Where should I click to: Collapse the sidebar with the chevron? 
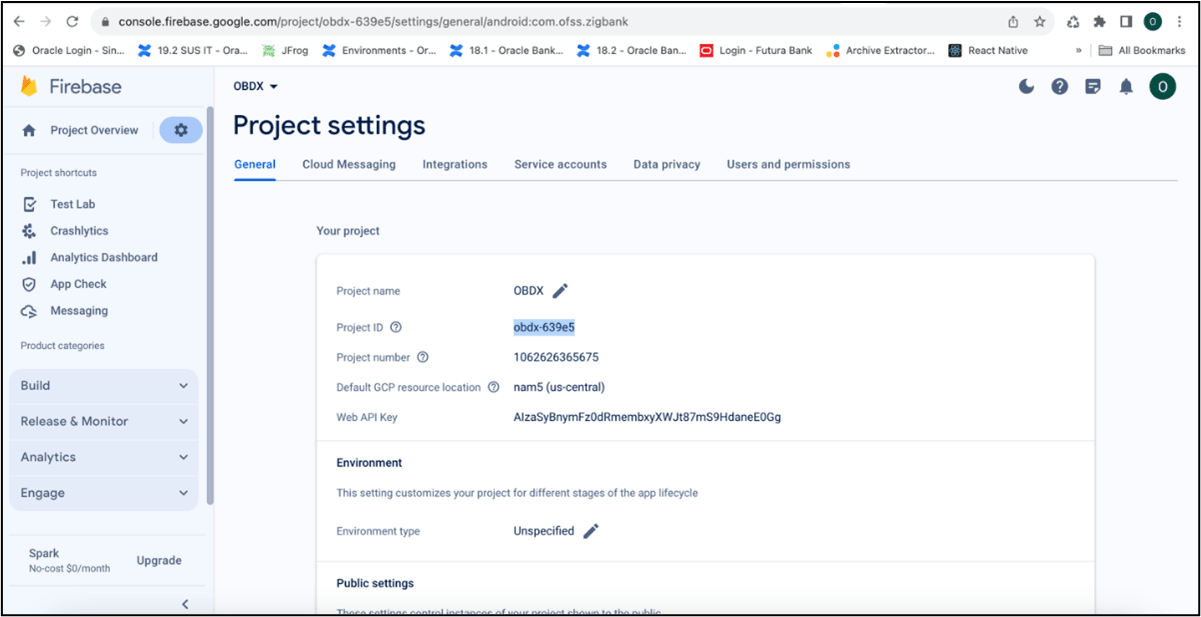click(x=185, y=603)
